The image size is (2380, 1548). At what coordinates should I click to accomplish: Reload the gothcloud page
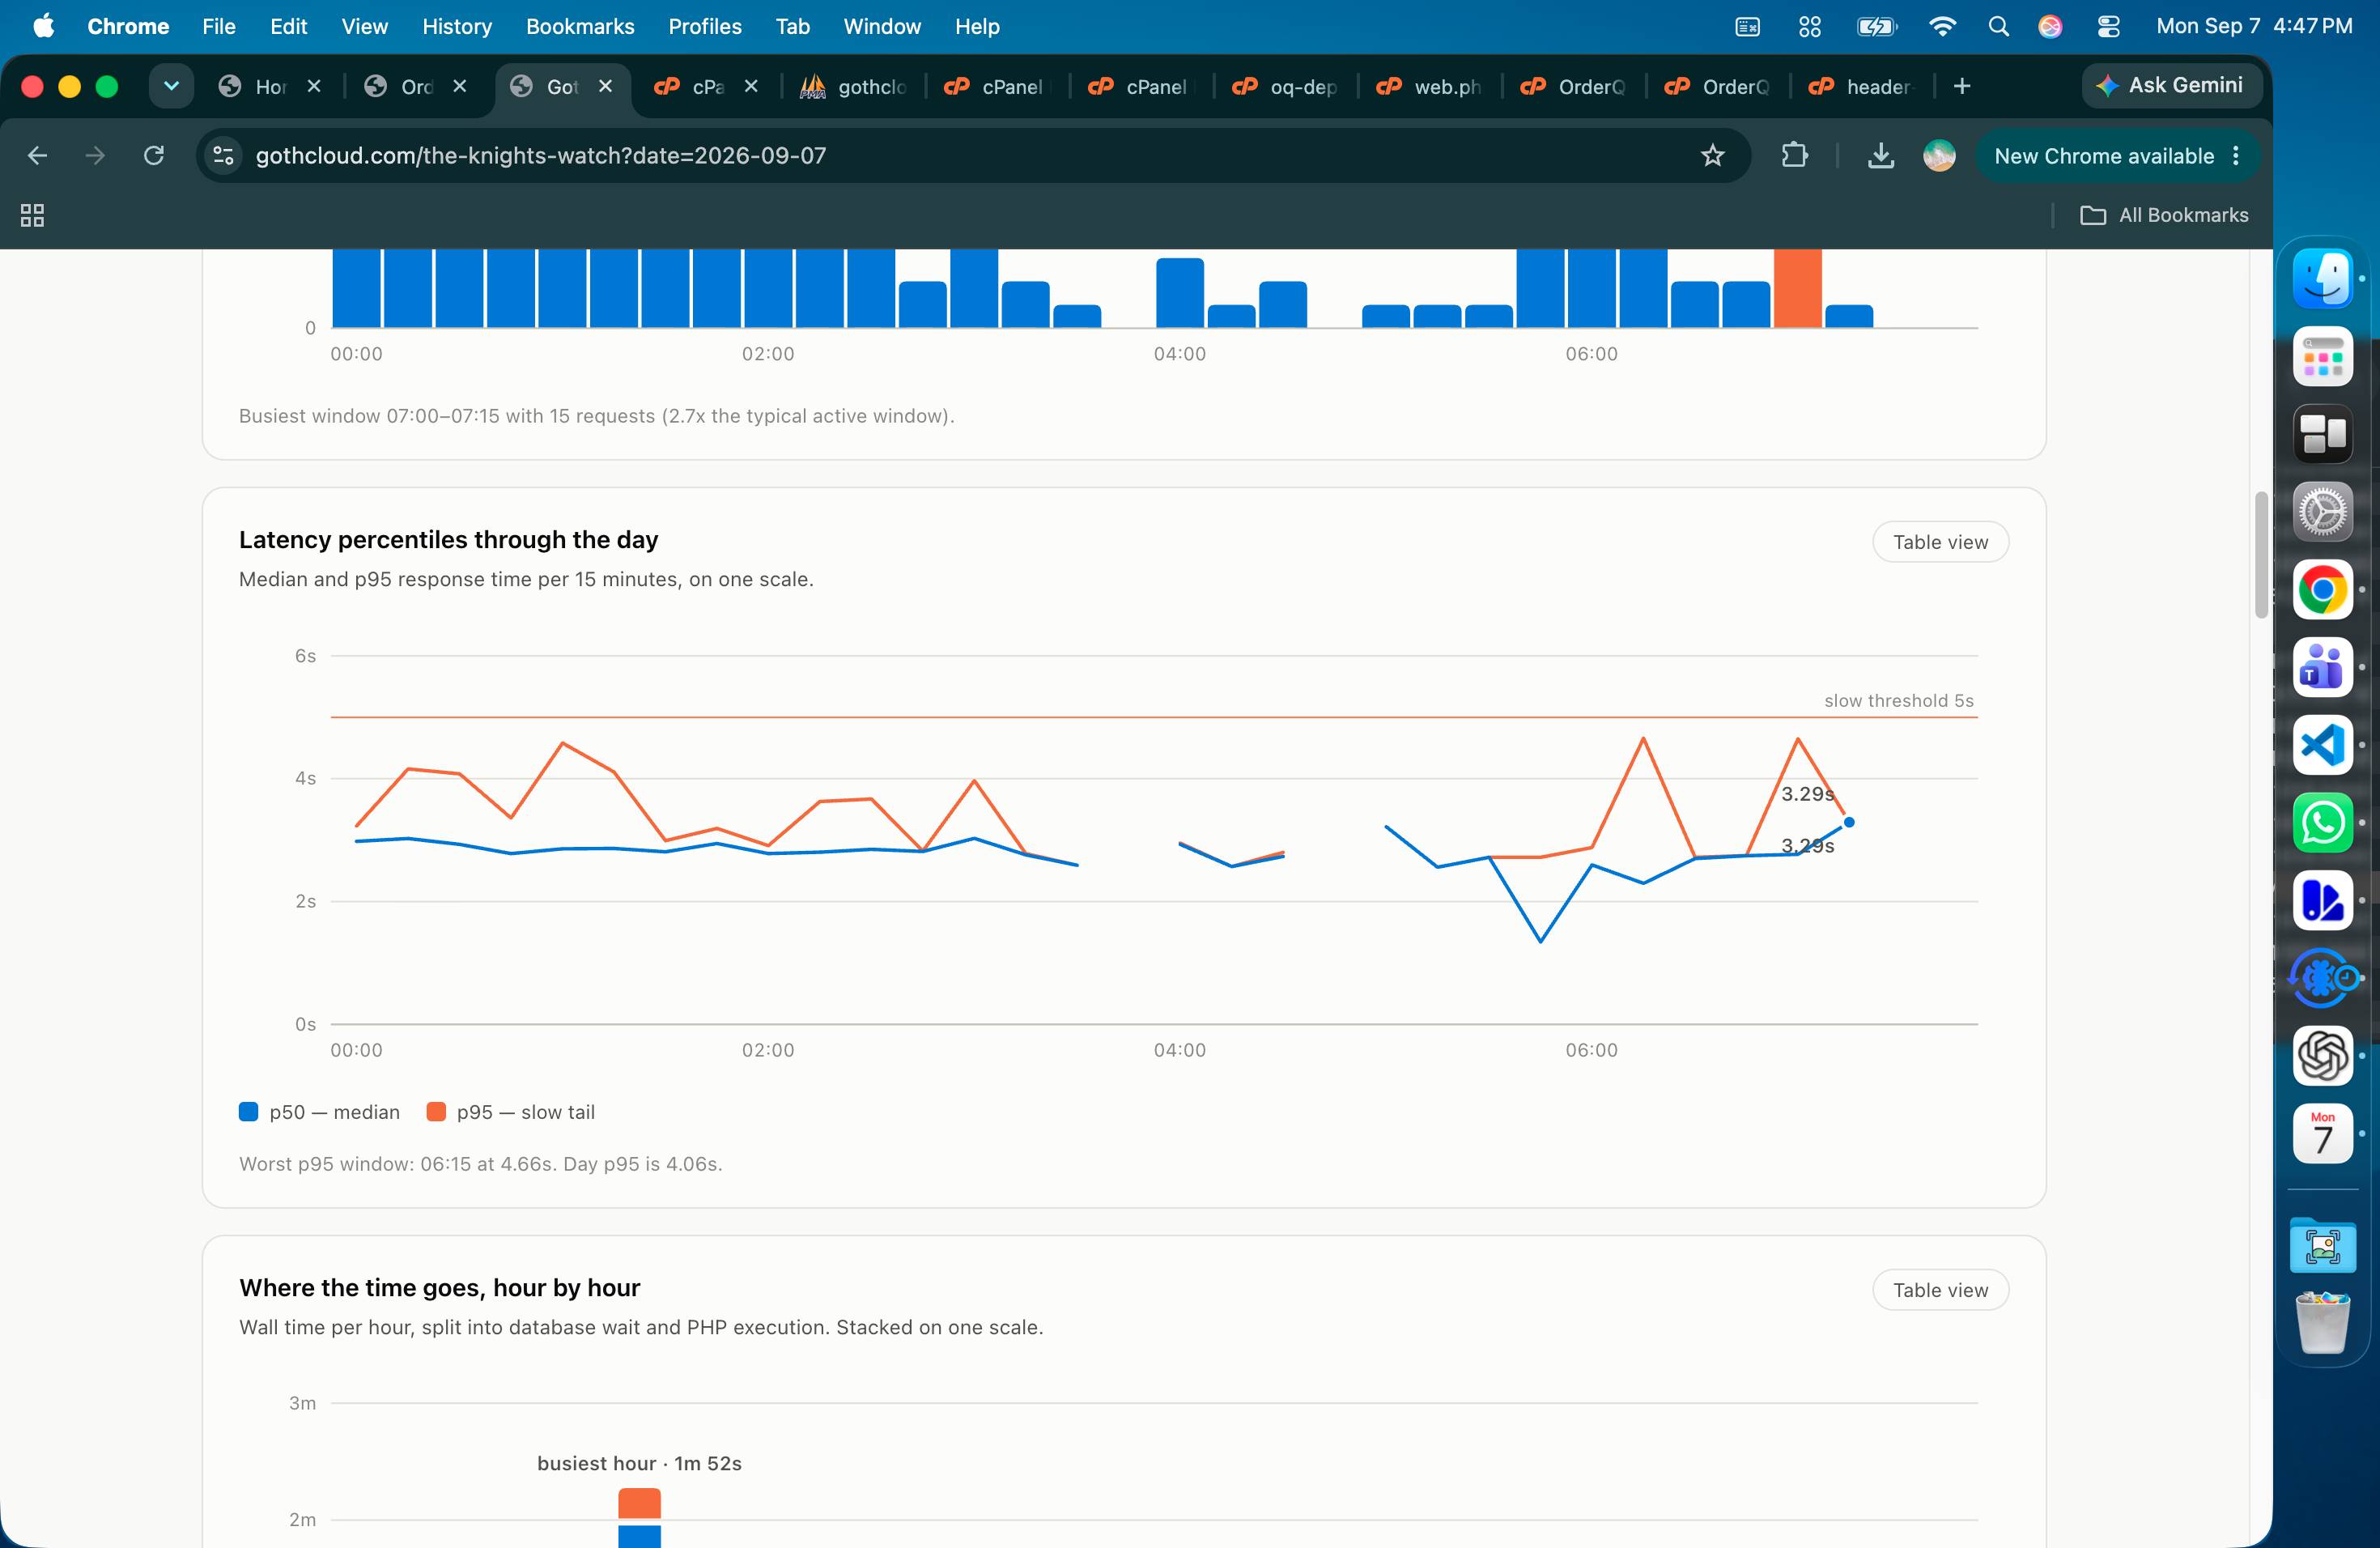coord(154,156)
